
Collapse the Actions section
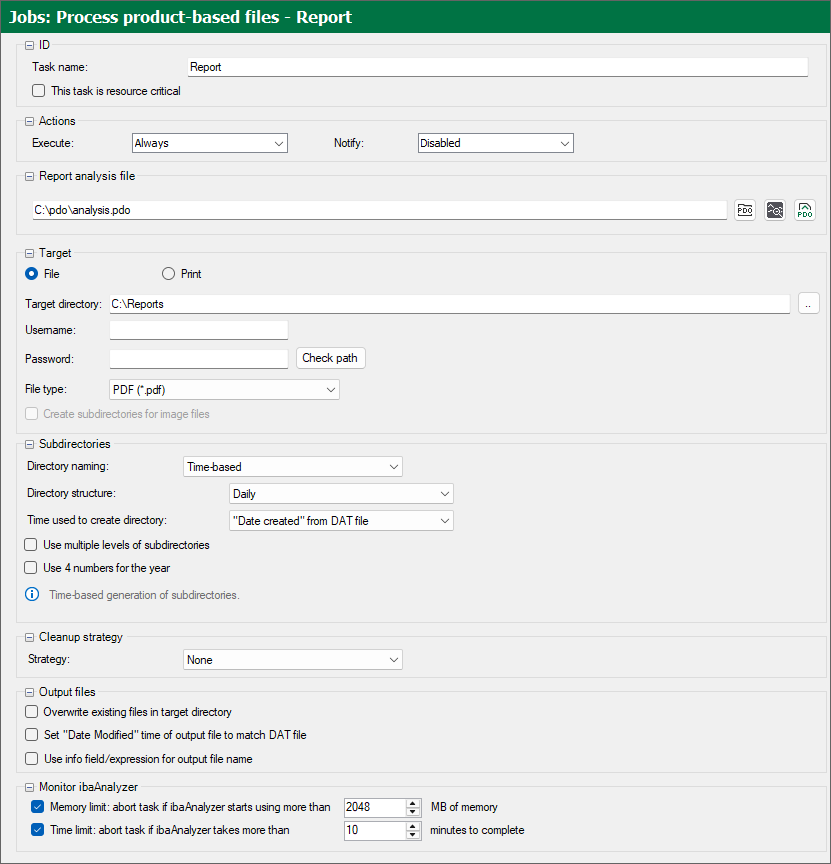pos(30,122)
